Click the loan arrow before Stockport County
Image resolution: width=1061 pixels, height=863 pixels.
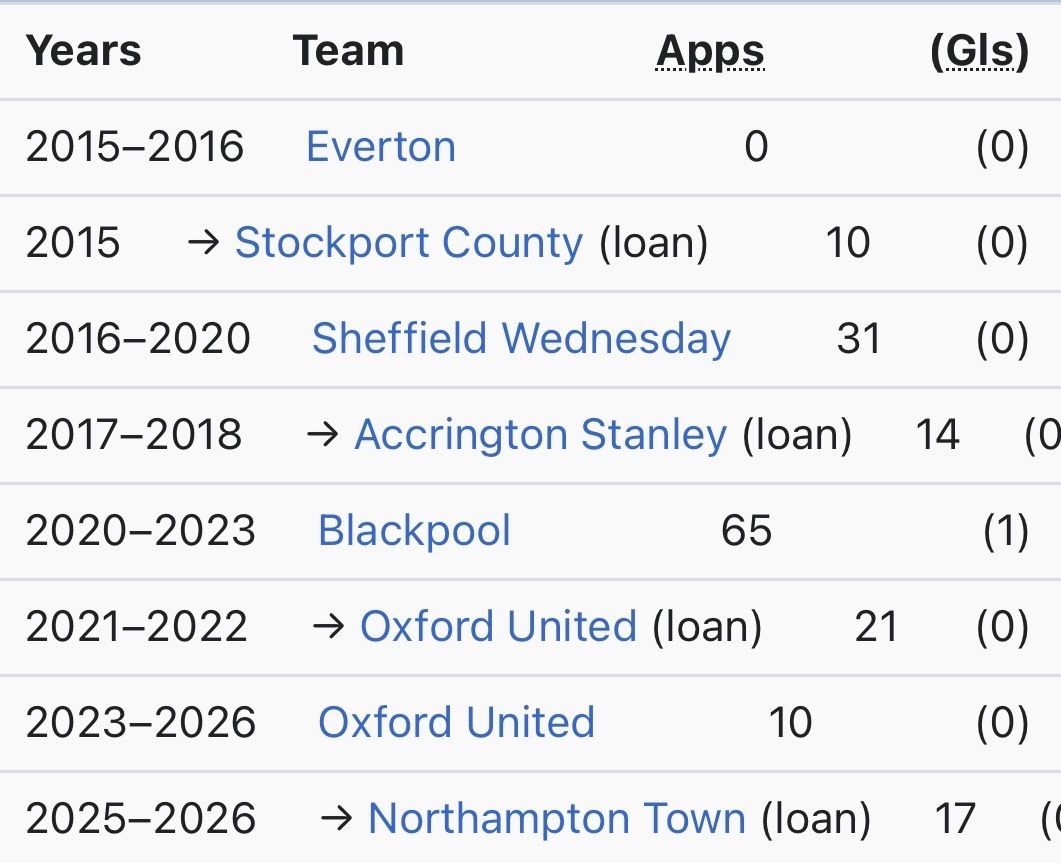pos(204,243)
